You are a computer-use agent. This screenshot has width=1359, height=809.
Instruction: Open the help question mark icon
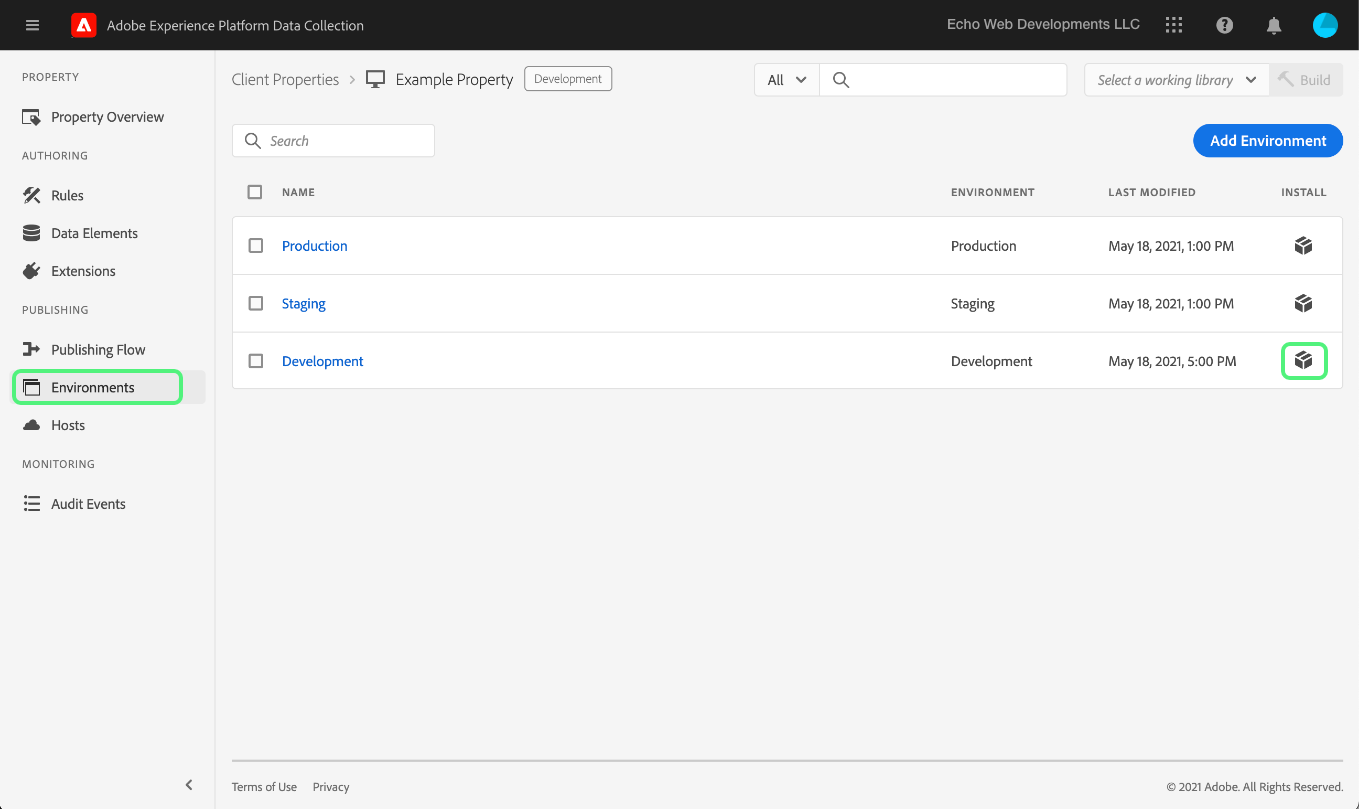tap(1224, 26)
